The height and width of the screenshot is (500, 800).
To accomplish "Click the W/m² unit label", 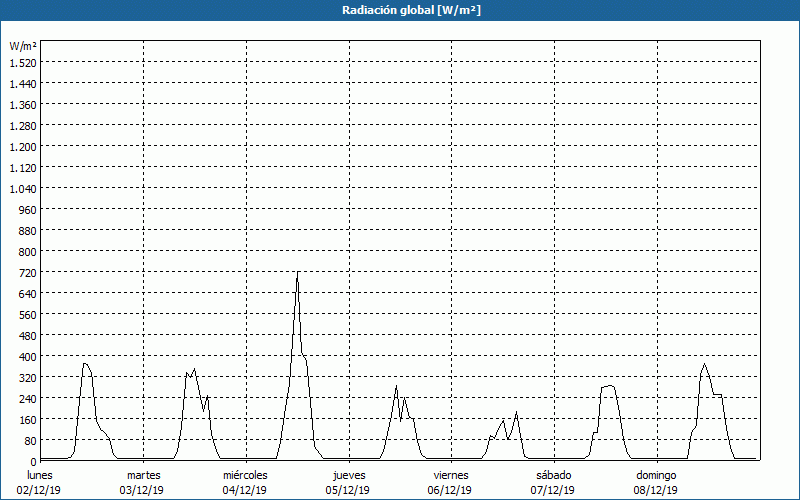I will point(23,46).
